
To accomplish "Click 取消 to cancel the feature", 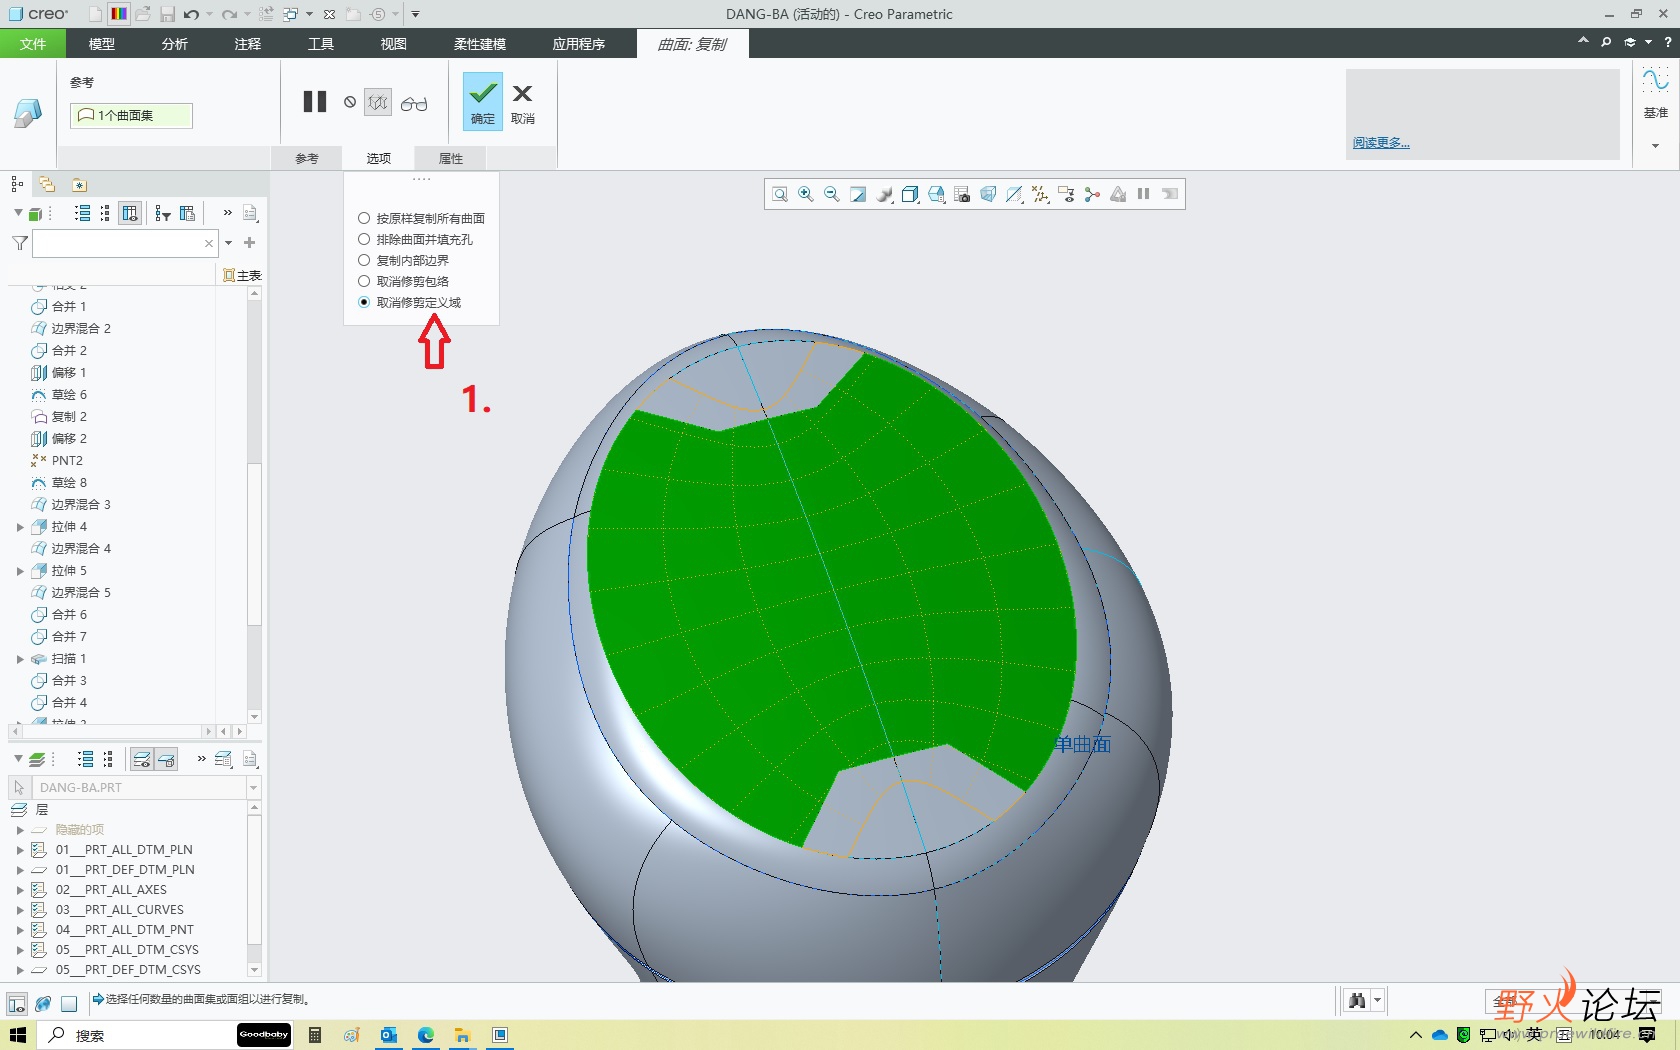I will click(522, 104).
